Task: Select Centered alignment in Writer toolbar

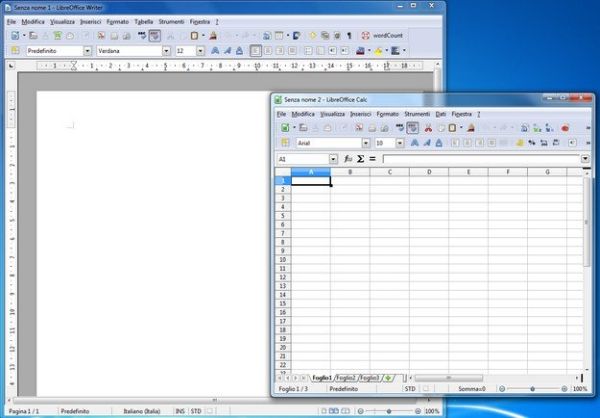Action: [x=268, y=51]
